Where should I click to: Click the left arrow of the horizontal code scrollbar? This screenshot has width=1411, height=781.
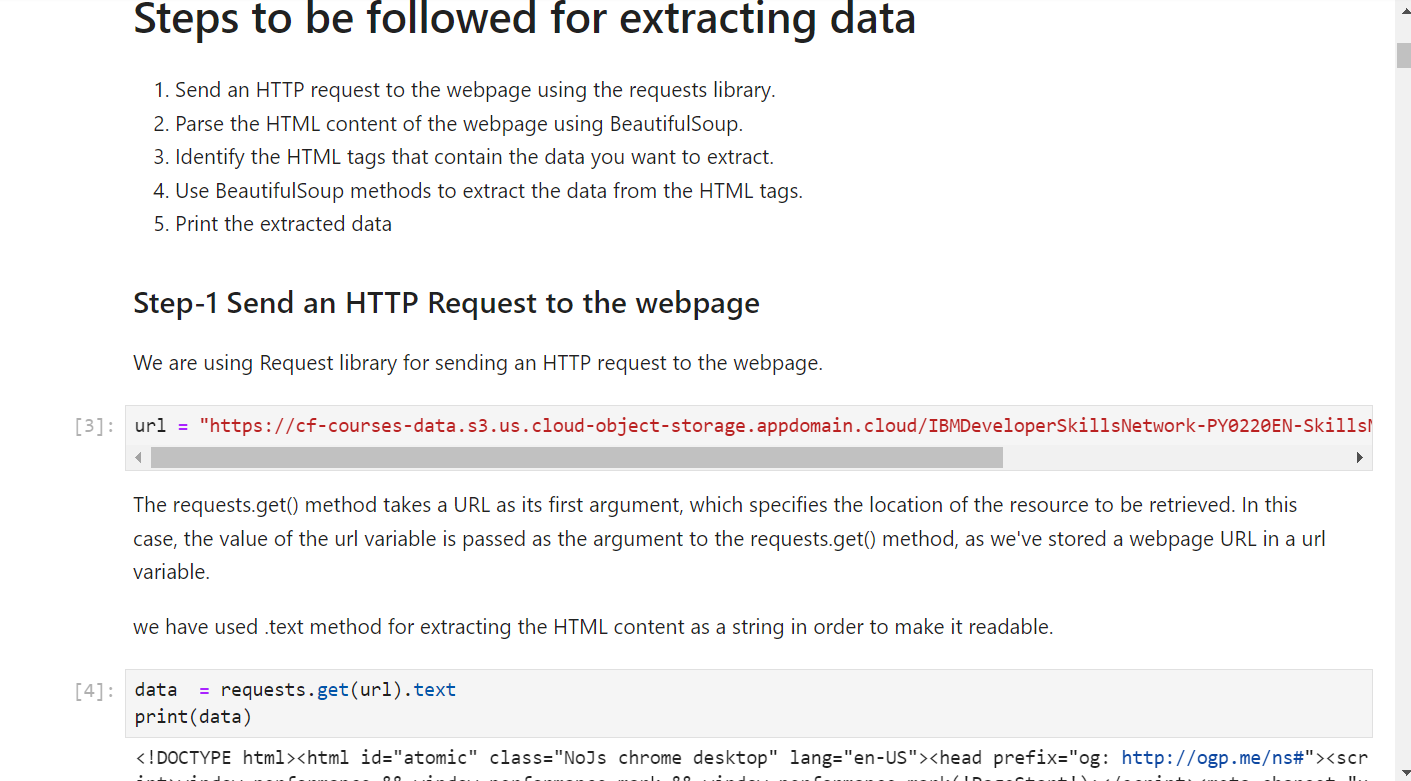pyautogui.click(x=139, y=458)
